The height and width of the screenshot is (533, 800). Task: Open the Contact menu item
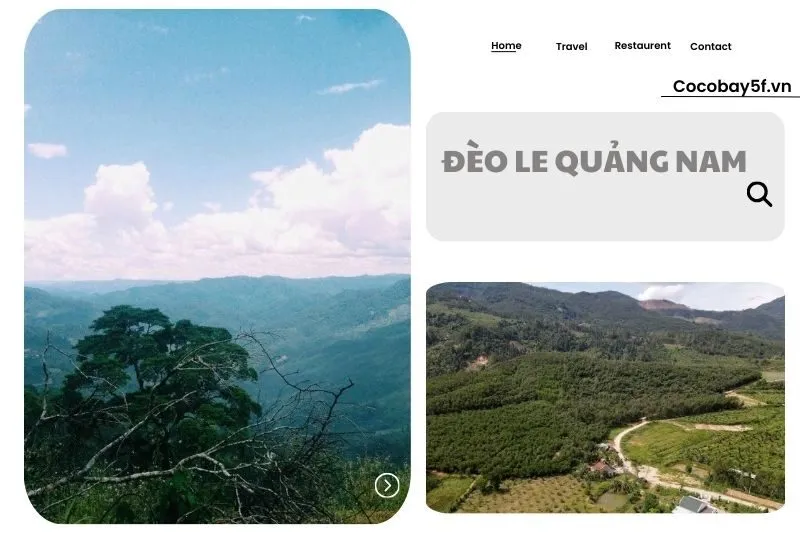pyautogui.click(x=711, y=46)
